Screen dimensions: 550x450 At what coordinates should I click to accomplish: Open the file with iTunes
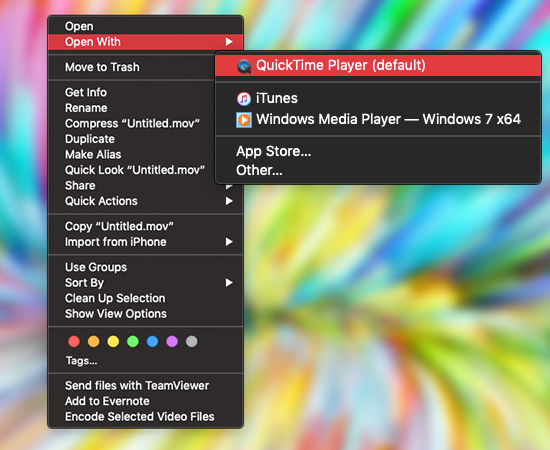coord(378,99)
